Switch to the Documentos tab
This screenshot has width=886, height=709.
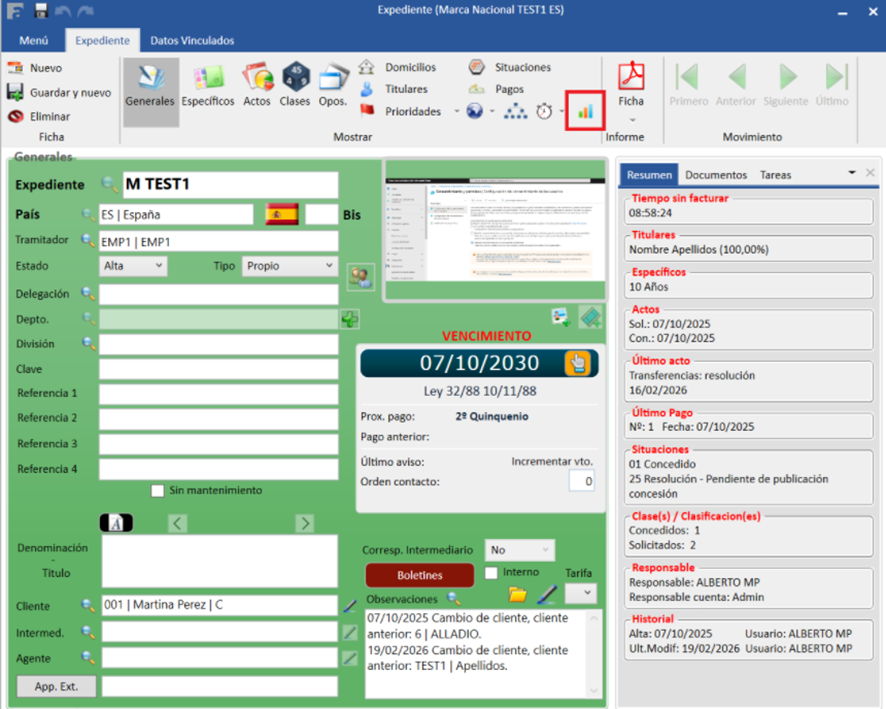point(715,175)
